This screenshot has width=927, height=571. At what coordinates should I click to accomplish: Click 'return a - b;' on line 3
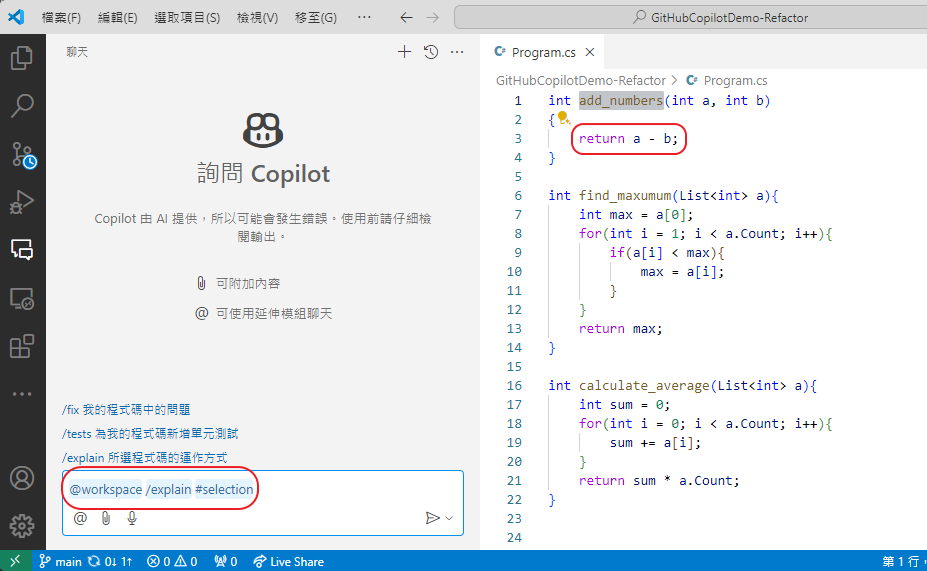(628, 139)
